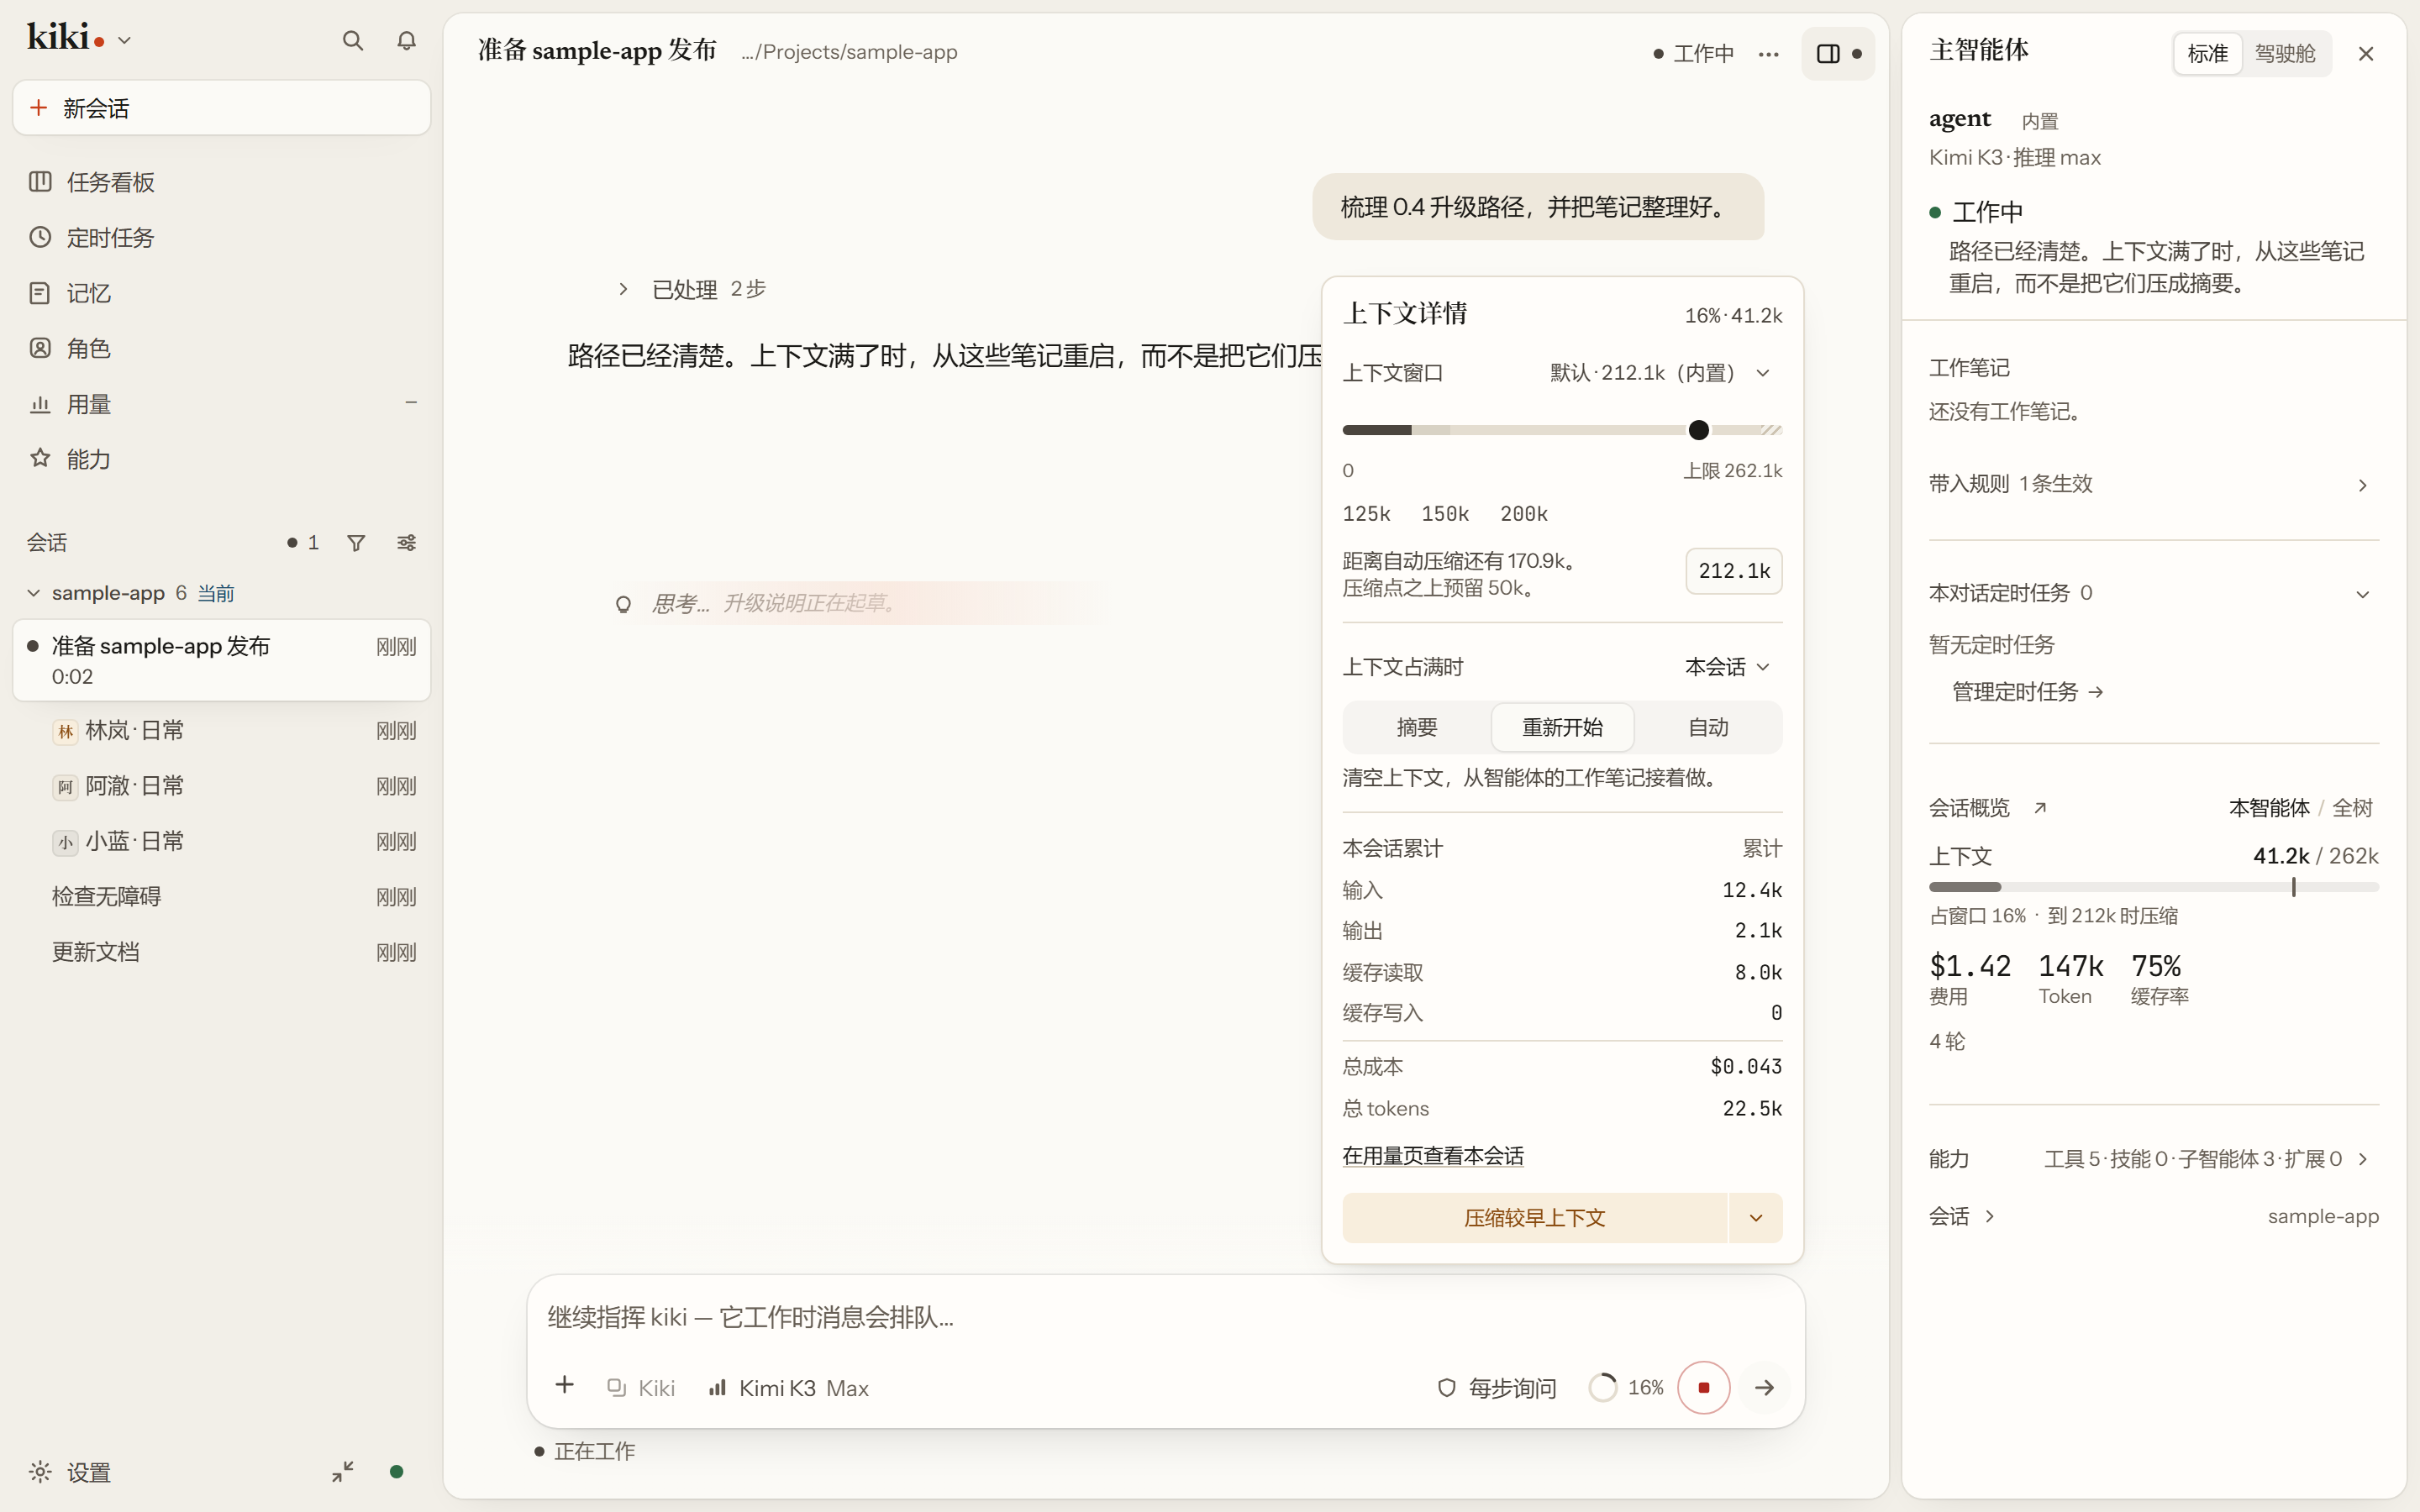Click 压缩较早上下文 button
Viewport: 2420px width, 1512px height.
[1534, 1218]
